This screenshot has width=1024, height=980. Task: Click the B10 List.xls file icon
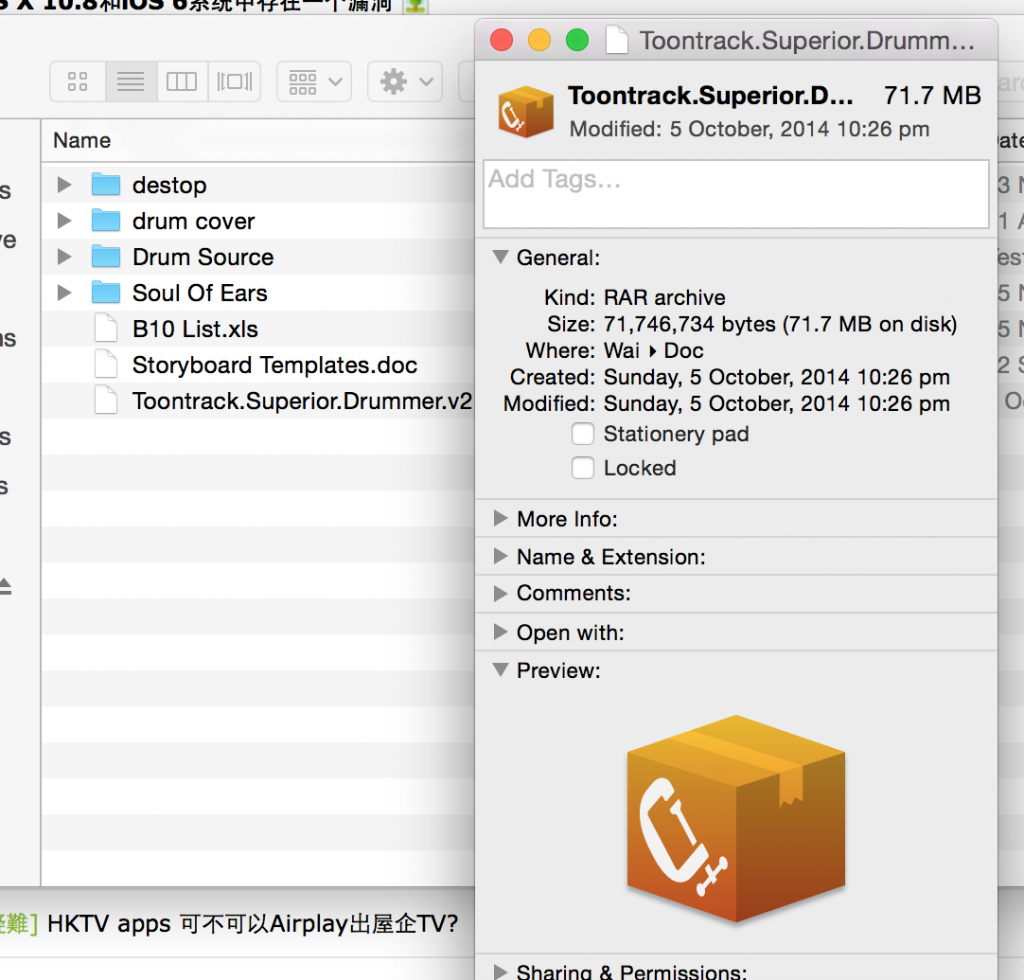coord(106,328)
